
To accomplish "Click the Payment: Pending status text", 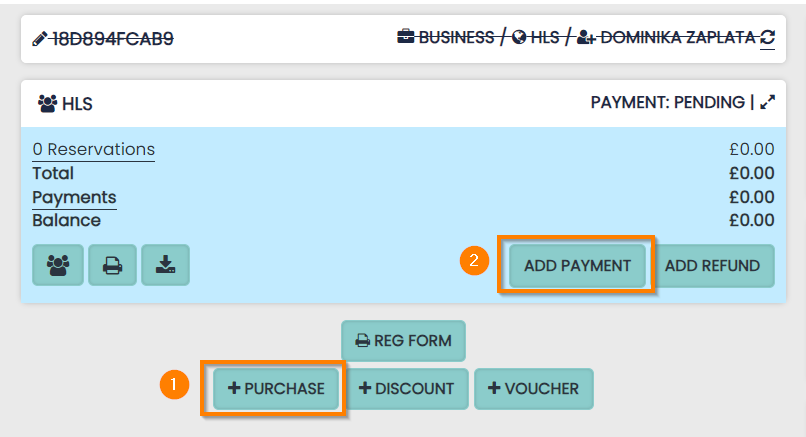I will 667,102.
